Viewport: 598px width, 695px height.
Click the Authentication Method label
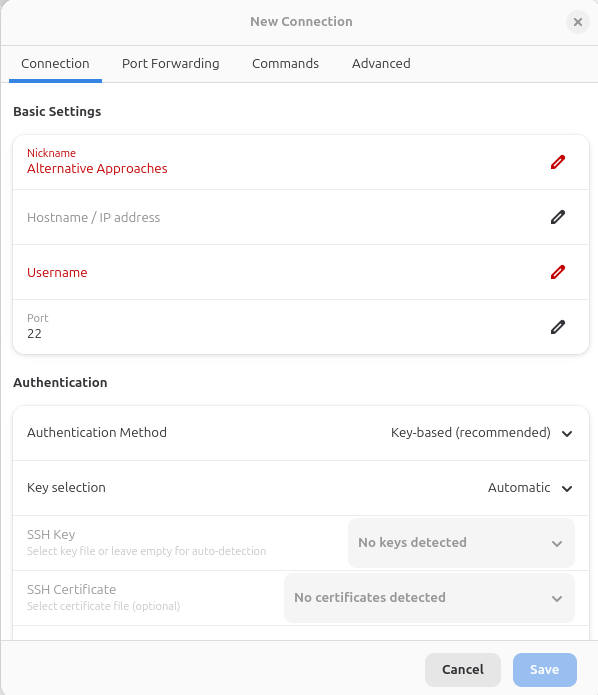[x=97, y=433]
